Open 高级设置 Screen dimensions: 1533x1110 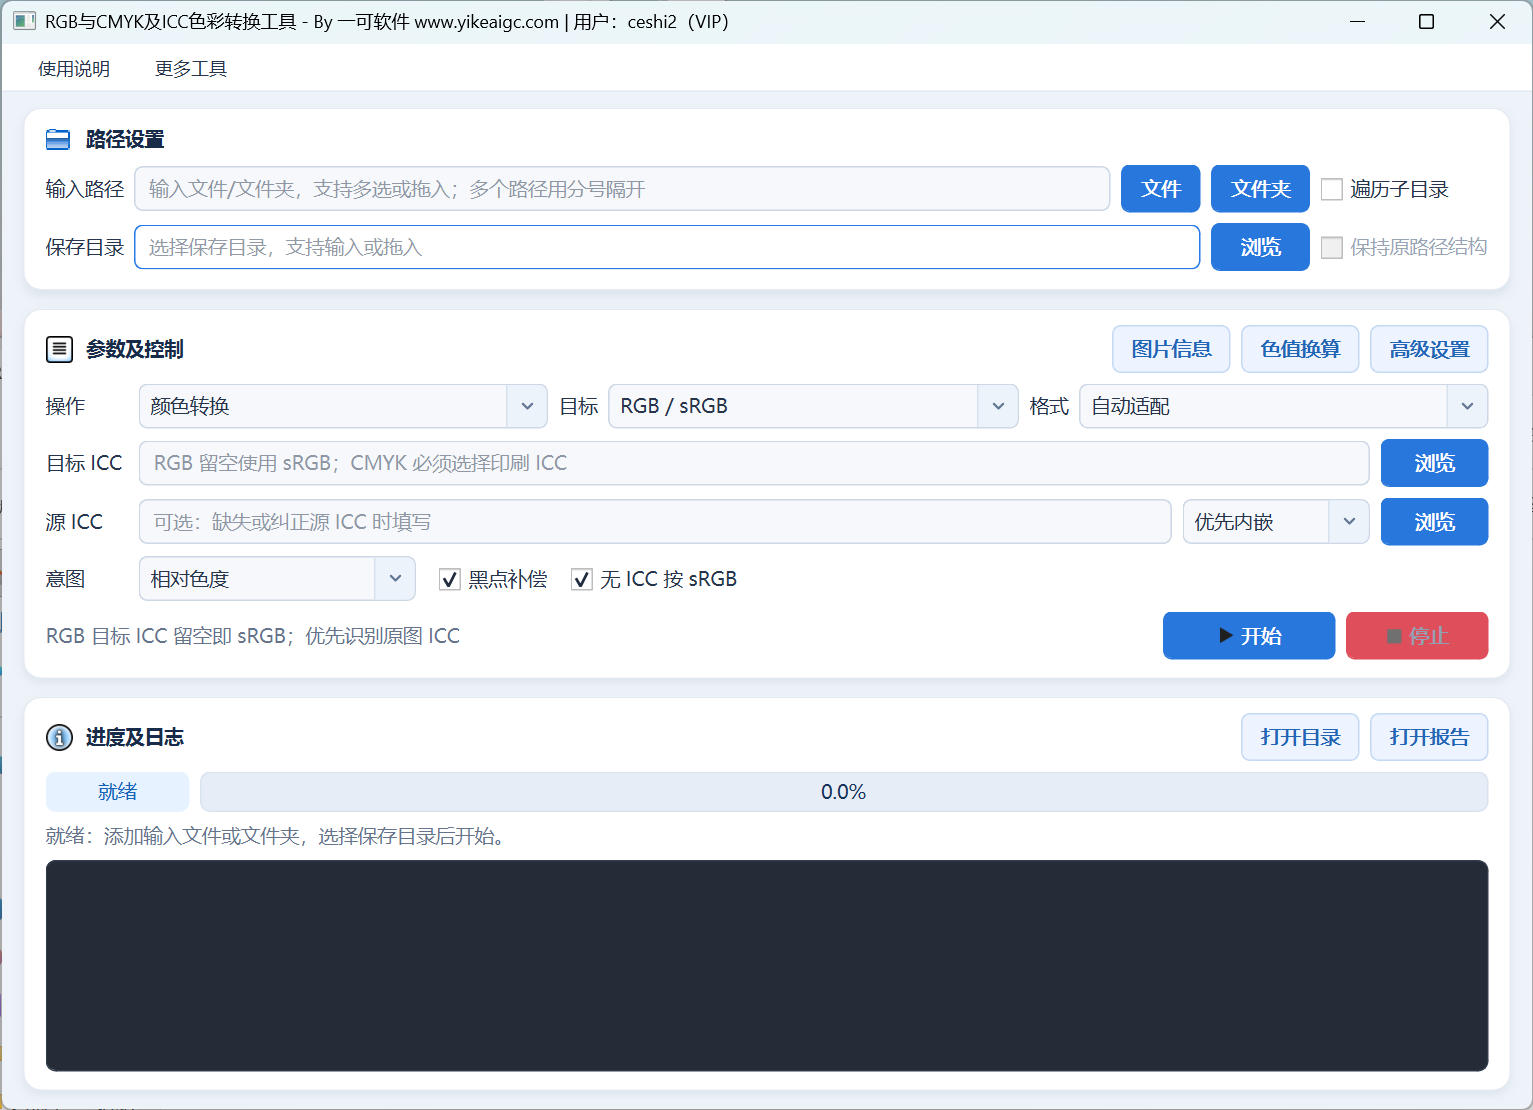click(1429, 349)
